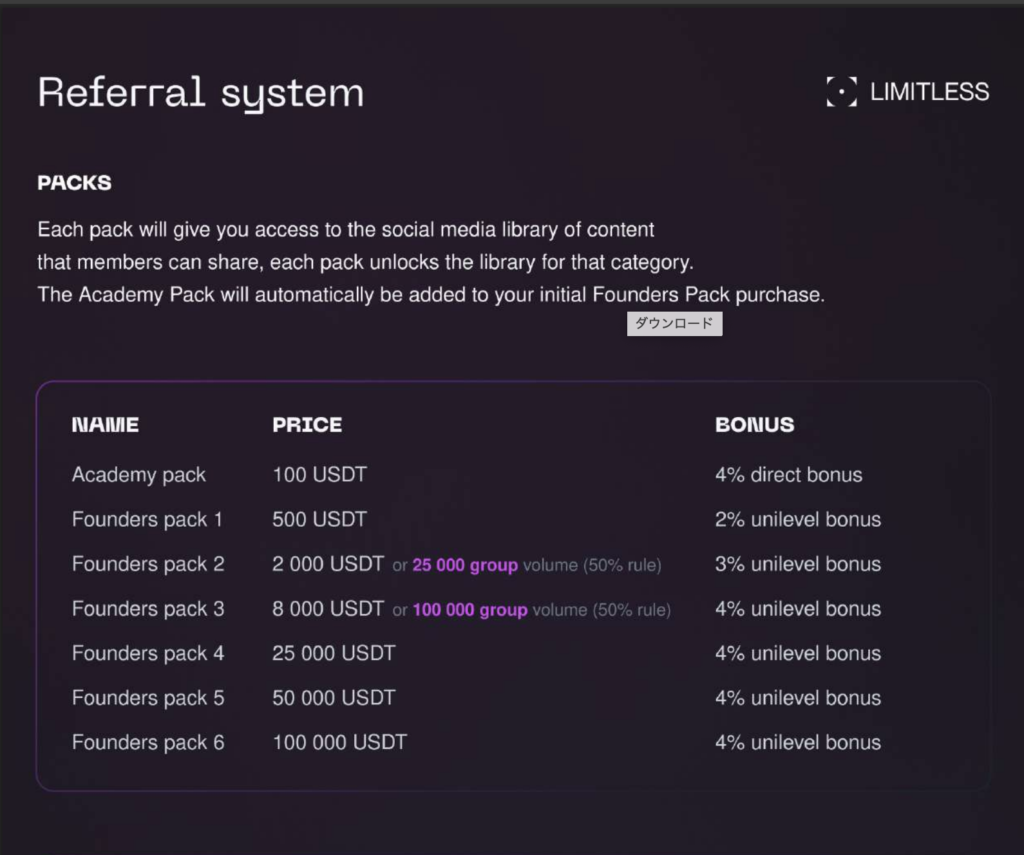Click the purple 100 000 group text
Viewport: 1024px width, 855px height.
[470, 610]
